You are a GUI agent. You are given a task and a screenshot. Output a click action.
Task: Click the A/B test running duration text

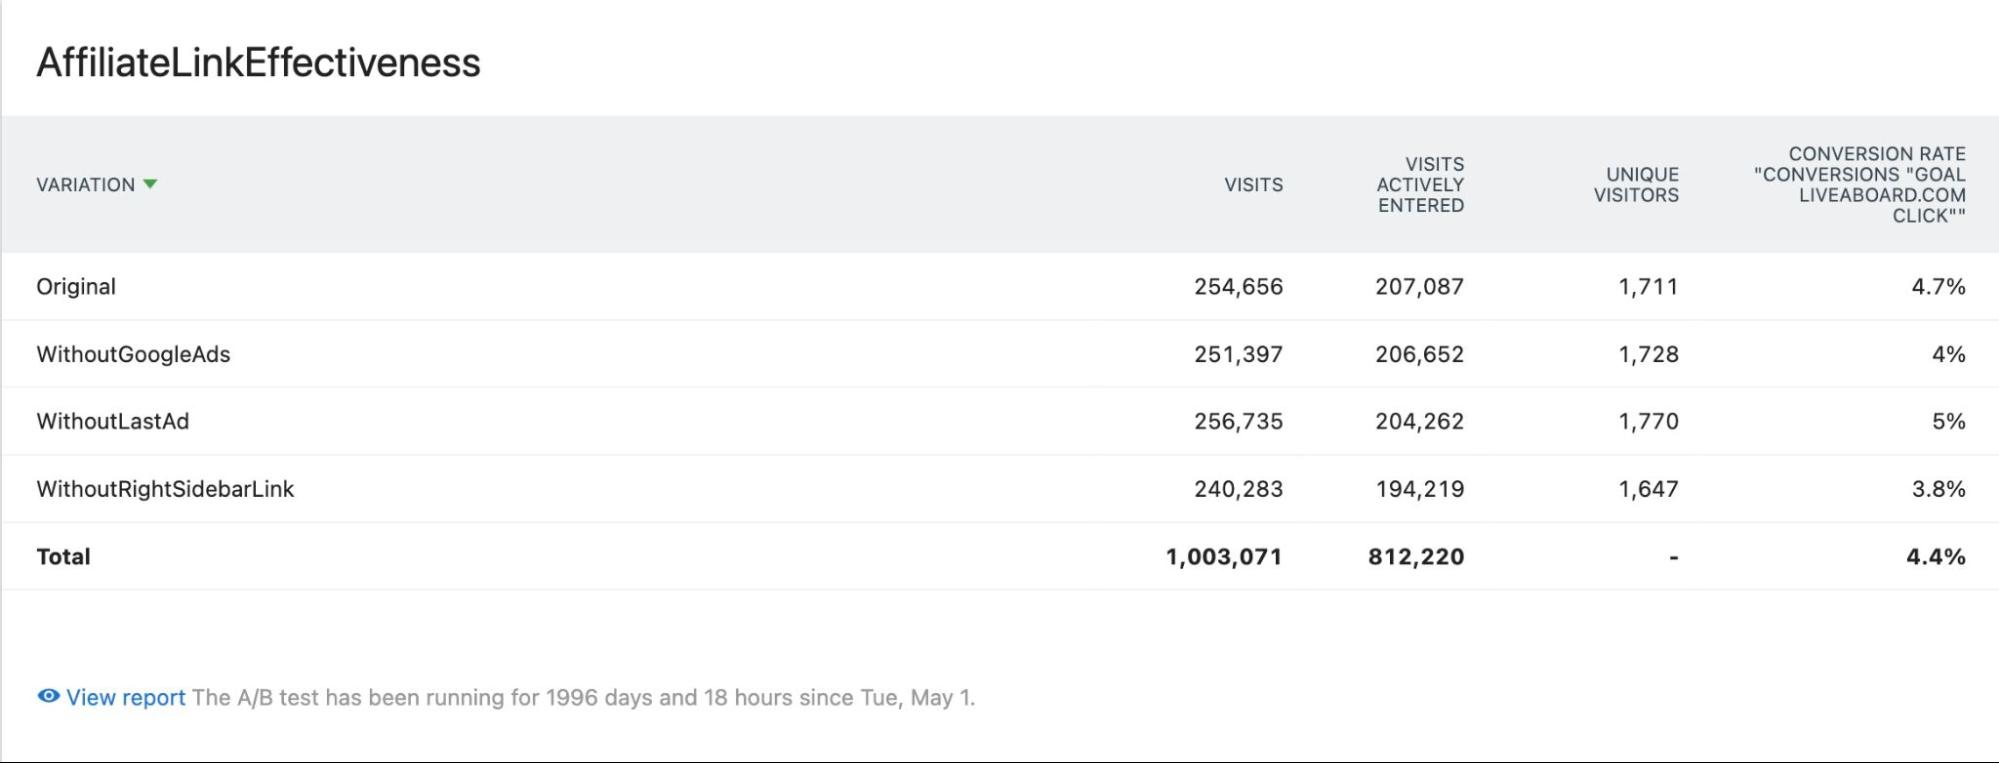tap(583, 697)
